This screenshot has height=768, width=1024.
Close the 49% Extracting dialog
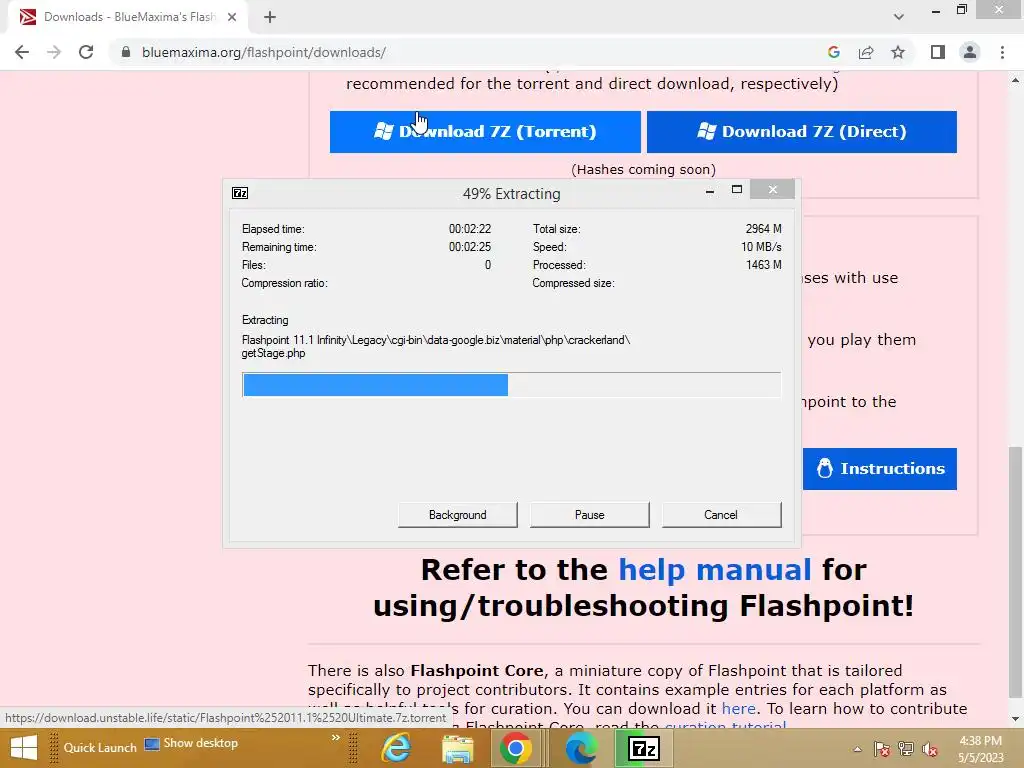(773, 189)
